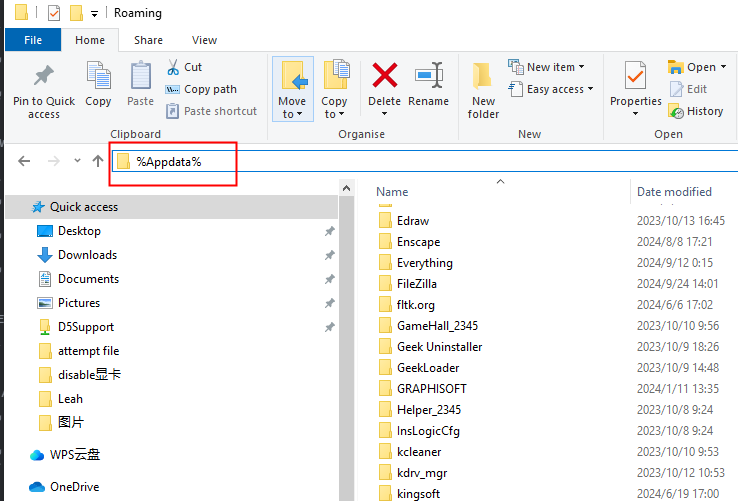Click the red Delete icon

click(385, 75)
